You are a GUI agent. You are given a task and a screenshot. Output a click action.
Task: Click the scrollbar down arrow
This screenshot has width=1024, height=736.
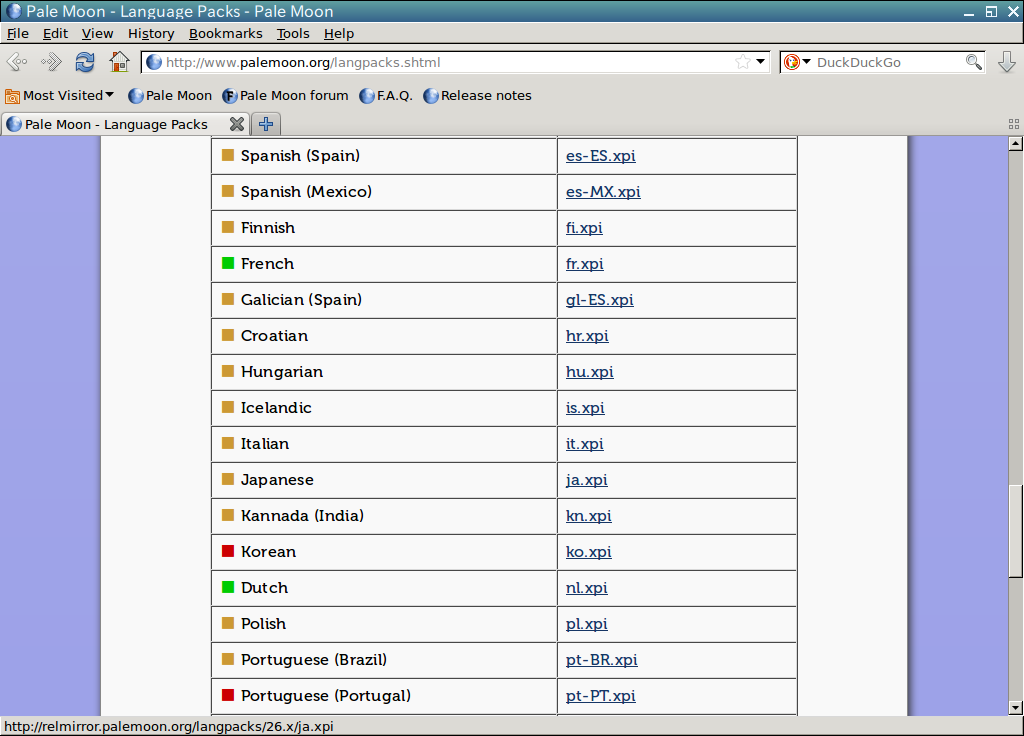click(x=1016, y=707)
